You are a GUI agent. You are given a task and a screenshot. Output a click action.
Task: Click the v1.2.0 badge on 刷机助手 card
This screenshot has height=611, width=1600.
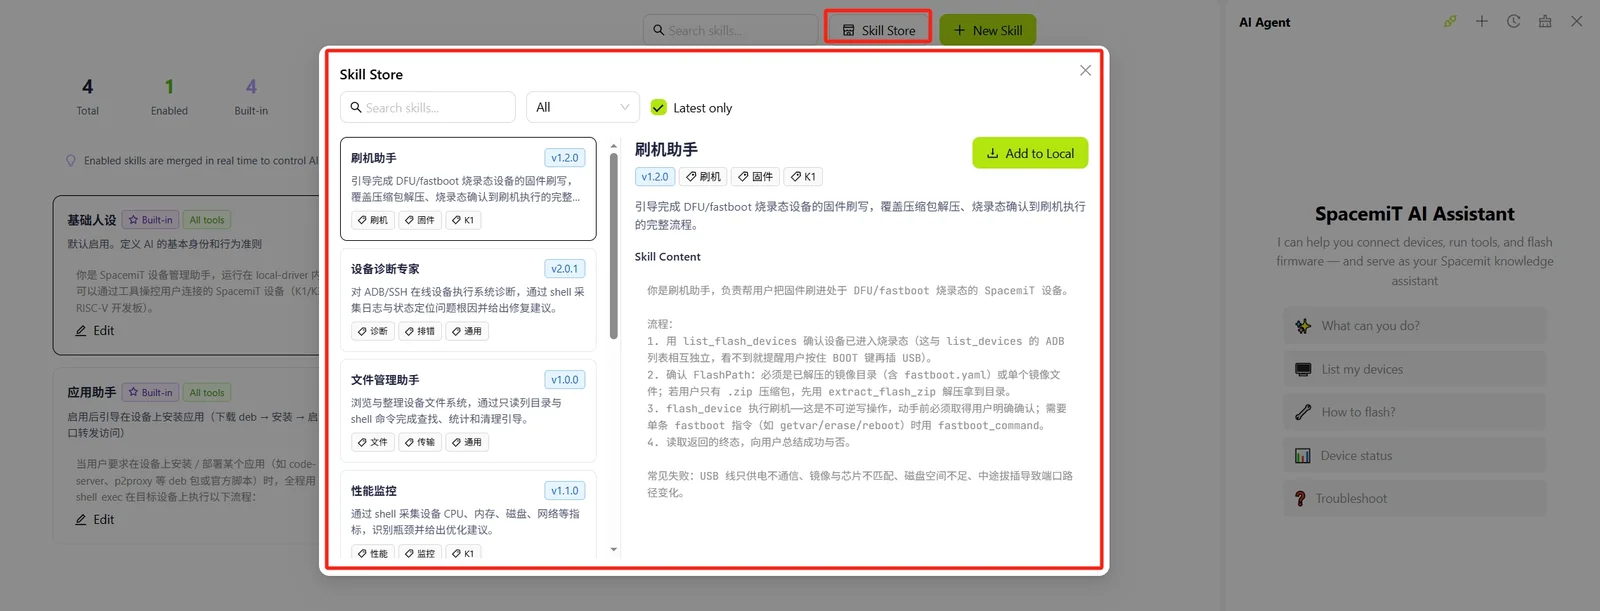coord(565,158)
